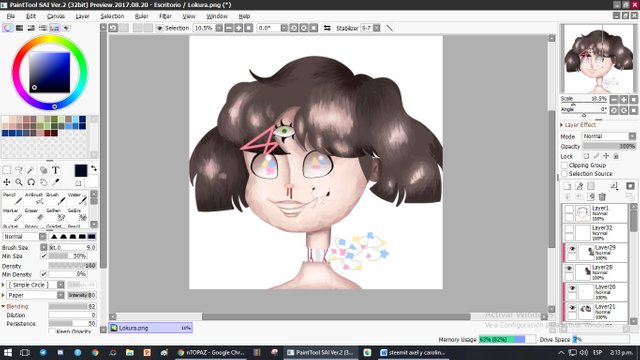Select the Lasso tool

tap(19, 170)
